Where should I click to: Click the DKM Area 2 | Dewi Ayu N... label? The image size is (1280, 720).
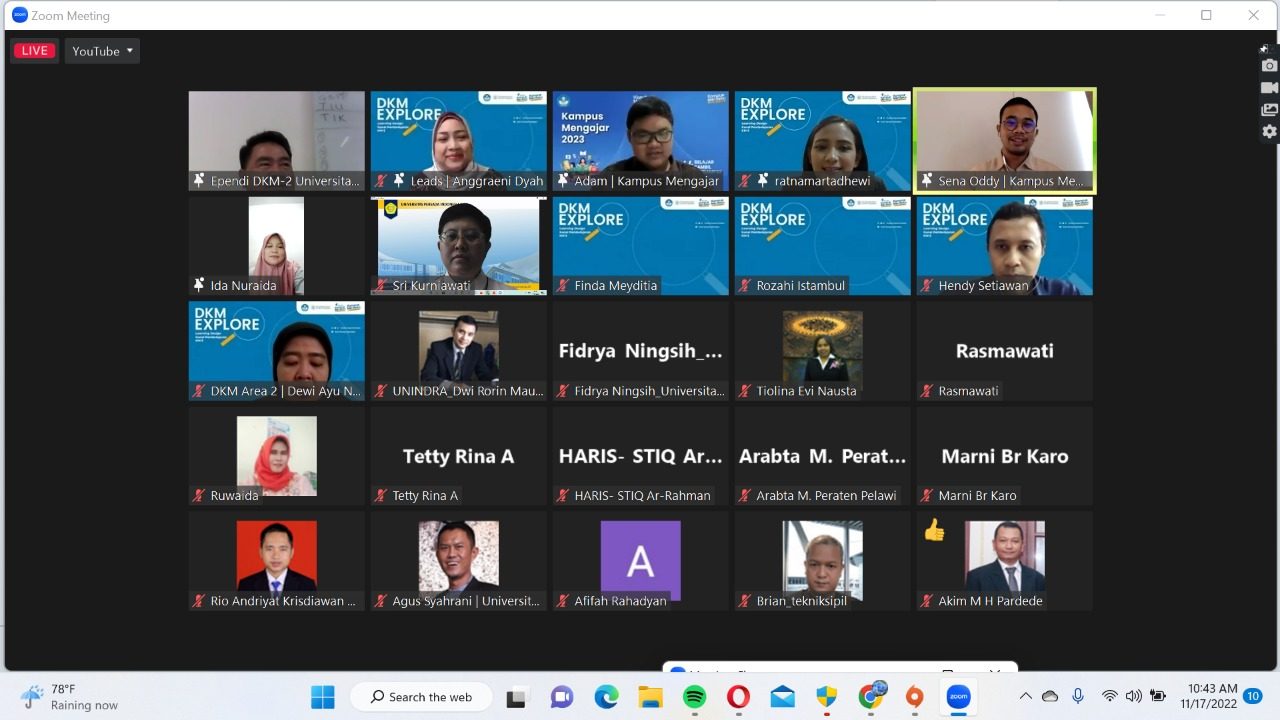click(286, 391)
